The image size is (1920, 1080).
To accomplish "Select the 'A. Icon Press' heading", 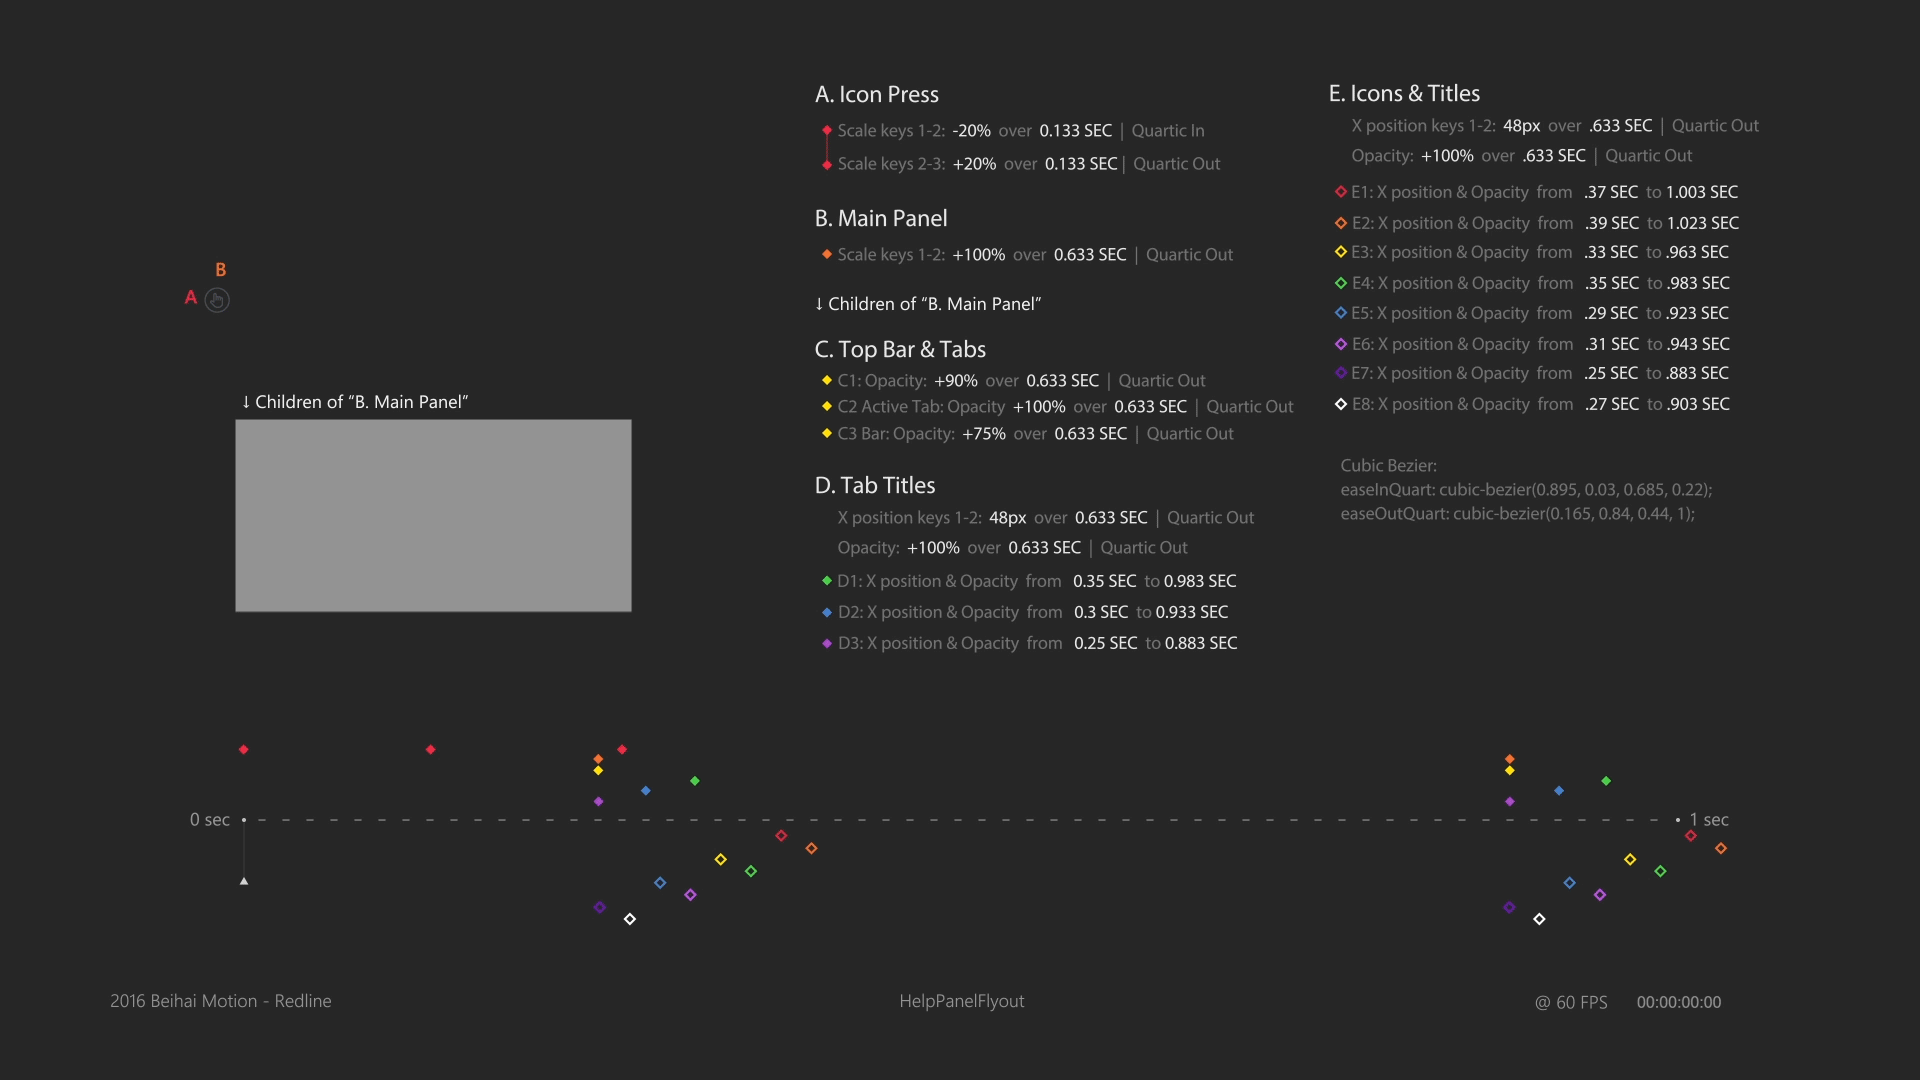I will point(877,94).
